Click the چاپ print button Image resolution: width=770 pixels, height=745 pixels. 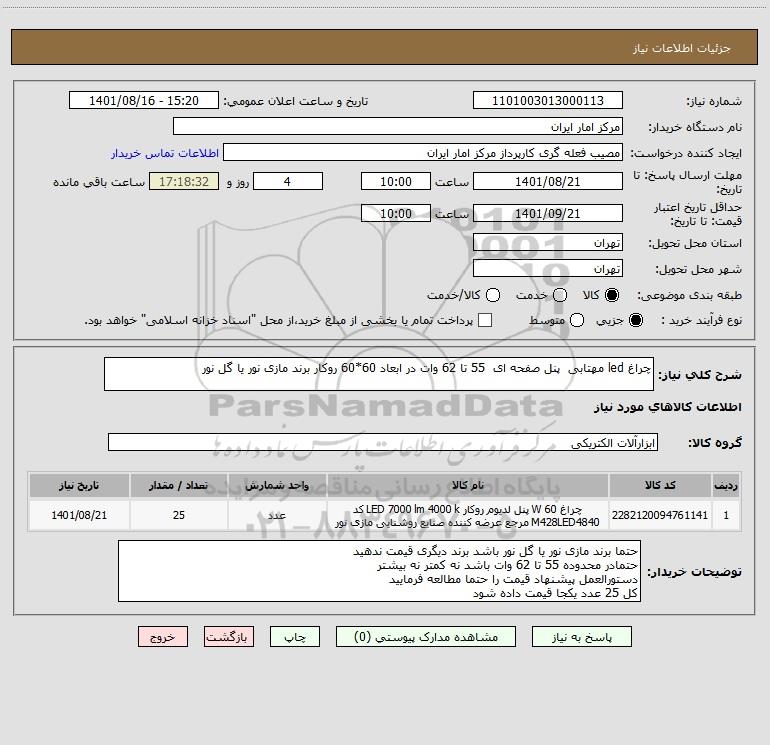click(x=295, y=637)
